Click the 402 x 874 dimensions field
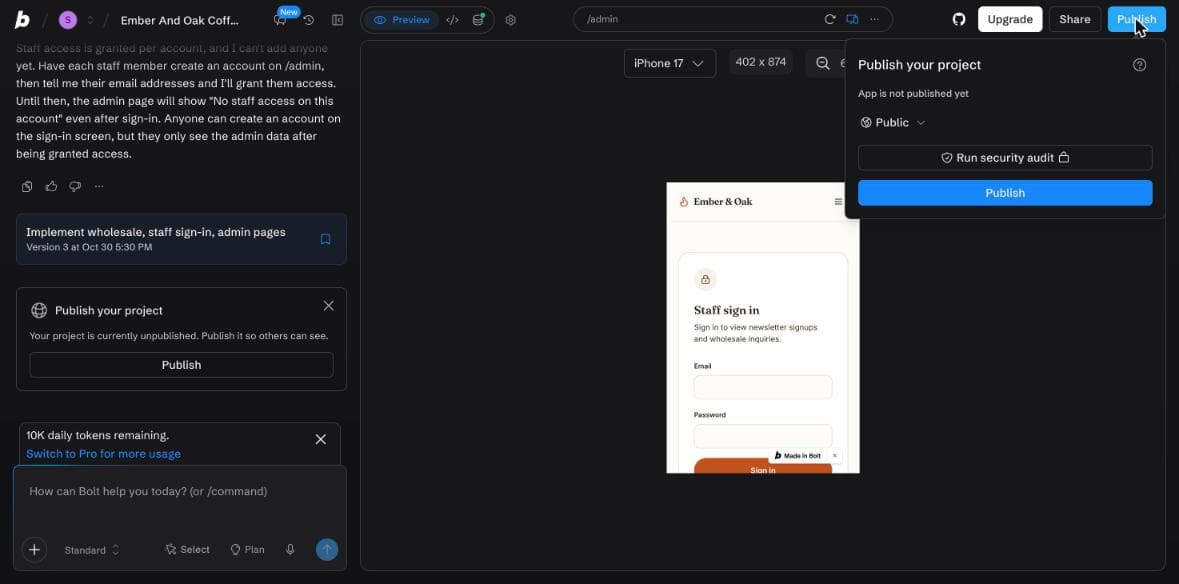Viewport: 1179px width, 584px height. (x=761, y=62)
